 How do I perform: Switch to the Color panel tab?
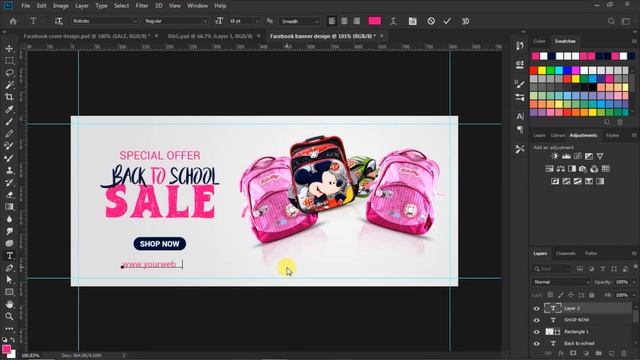point(539,41)
